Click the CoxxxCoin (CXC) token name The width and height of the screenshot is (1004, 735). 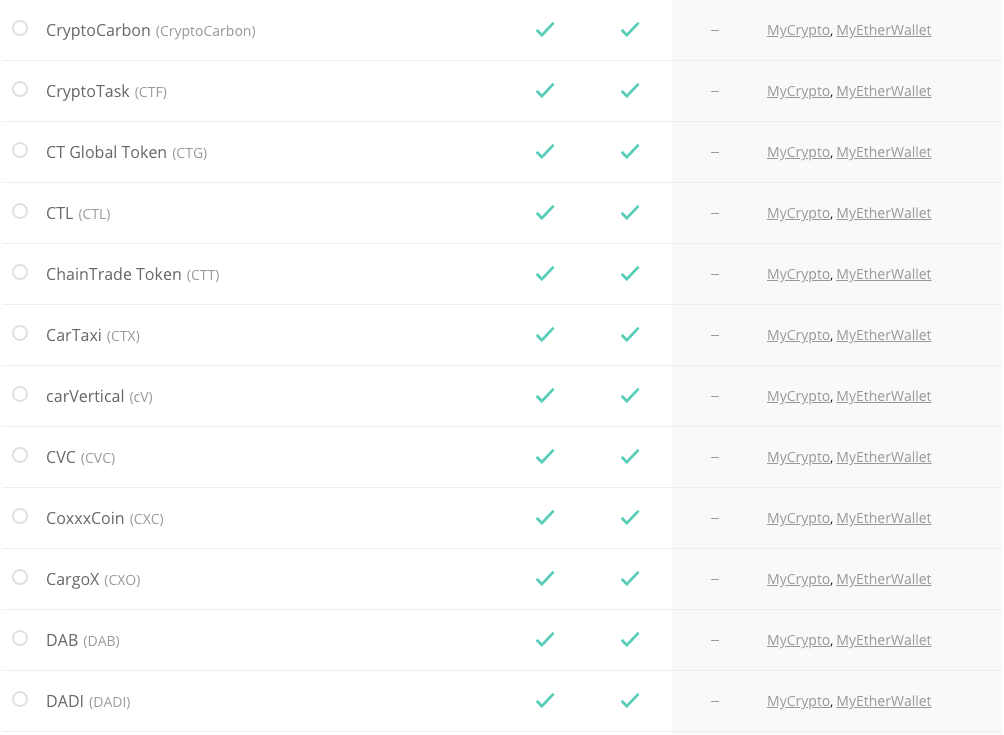[x=105, y=518]
